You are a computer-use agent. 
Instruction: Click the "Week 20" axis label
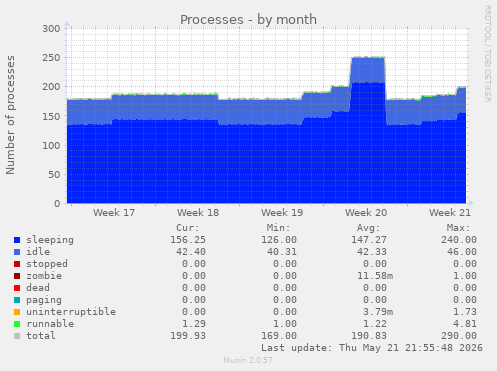[366, 213]
